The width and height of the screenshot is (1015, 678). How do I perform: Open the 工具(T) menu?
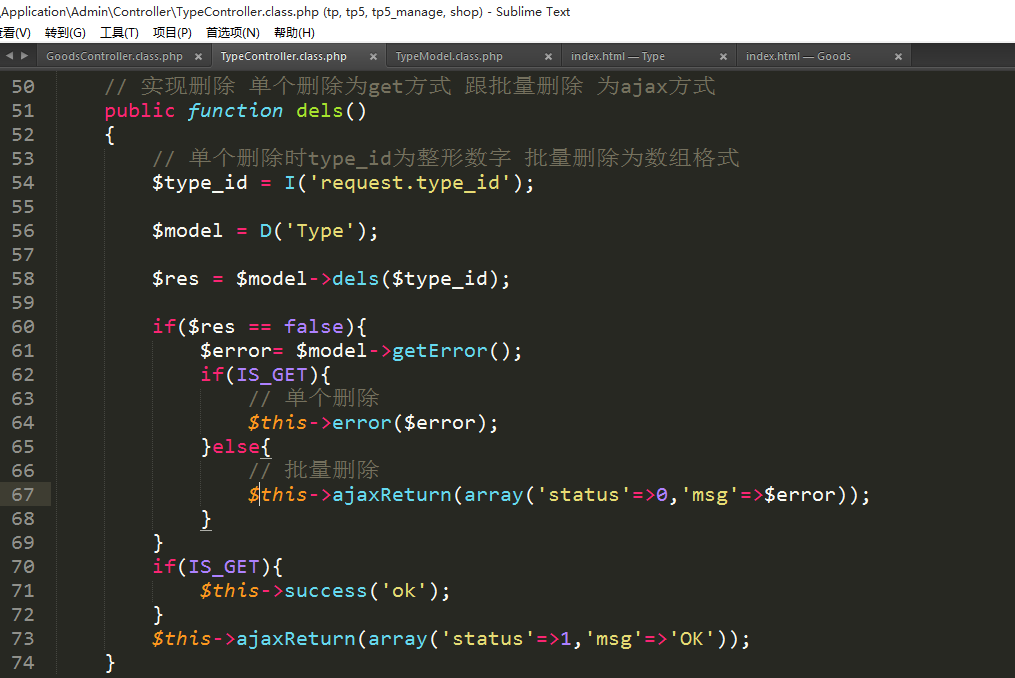pyautogui.click(x=119, y=32)
